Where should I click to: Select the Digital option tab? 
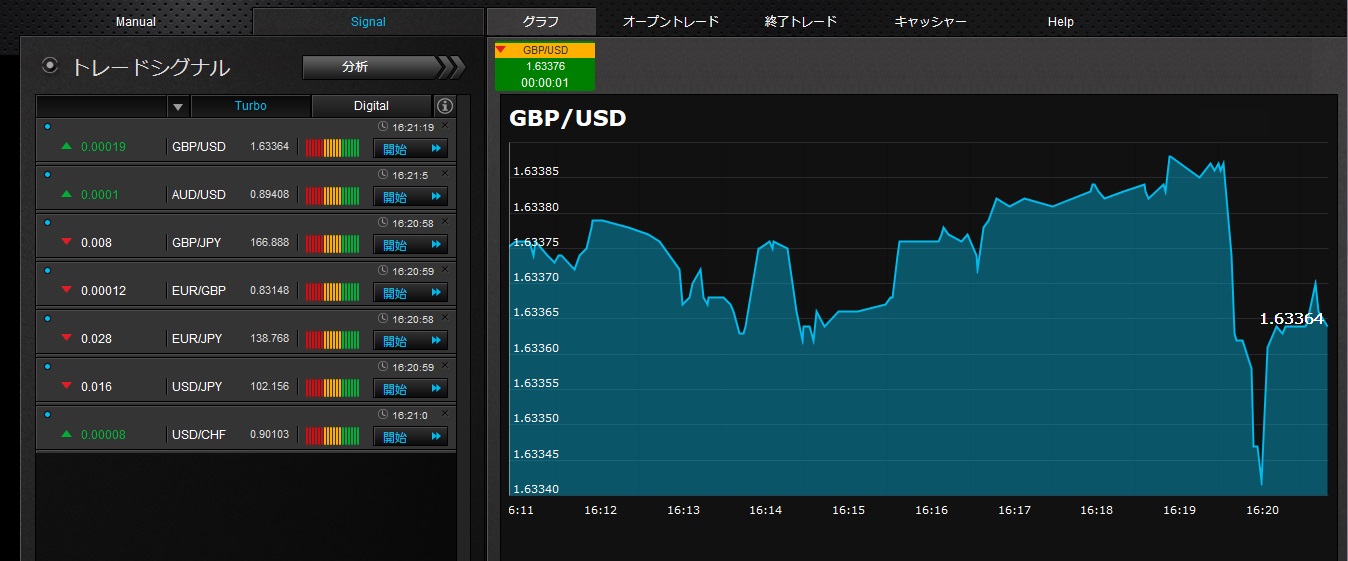point(371,106)
